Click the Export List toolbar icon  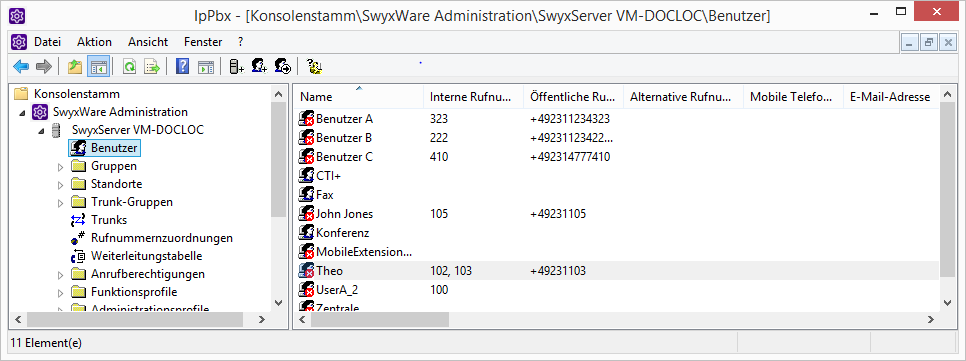point(152,67)
